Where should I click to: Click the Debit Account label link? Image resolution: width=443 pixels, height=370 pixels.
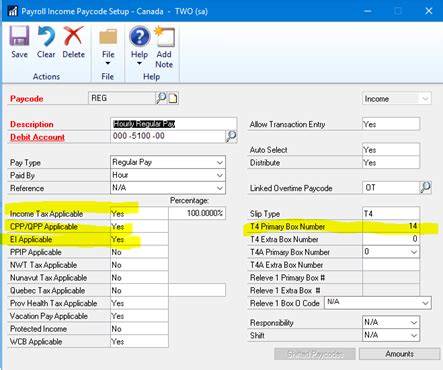pyautogui.click(x=37, y=137)
